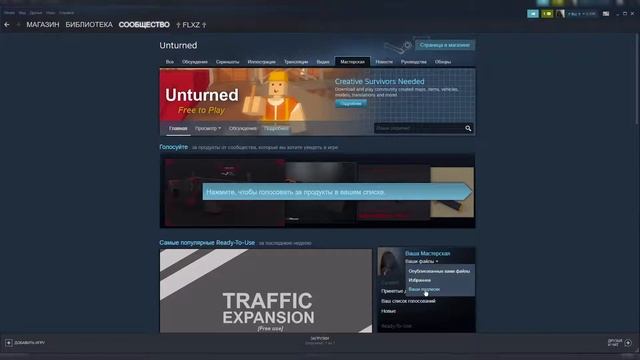640x360 pixels.
Task: Click the green friends indicator icon
Action: 547,14
